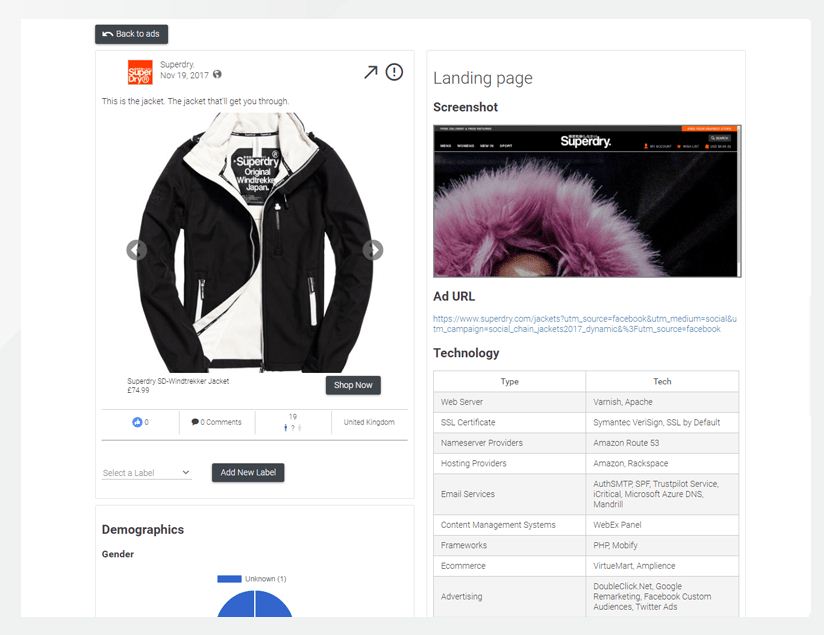Click the Superdry advertiser name
The image size is (824, 635).
tap(177, 64)
